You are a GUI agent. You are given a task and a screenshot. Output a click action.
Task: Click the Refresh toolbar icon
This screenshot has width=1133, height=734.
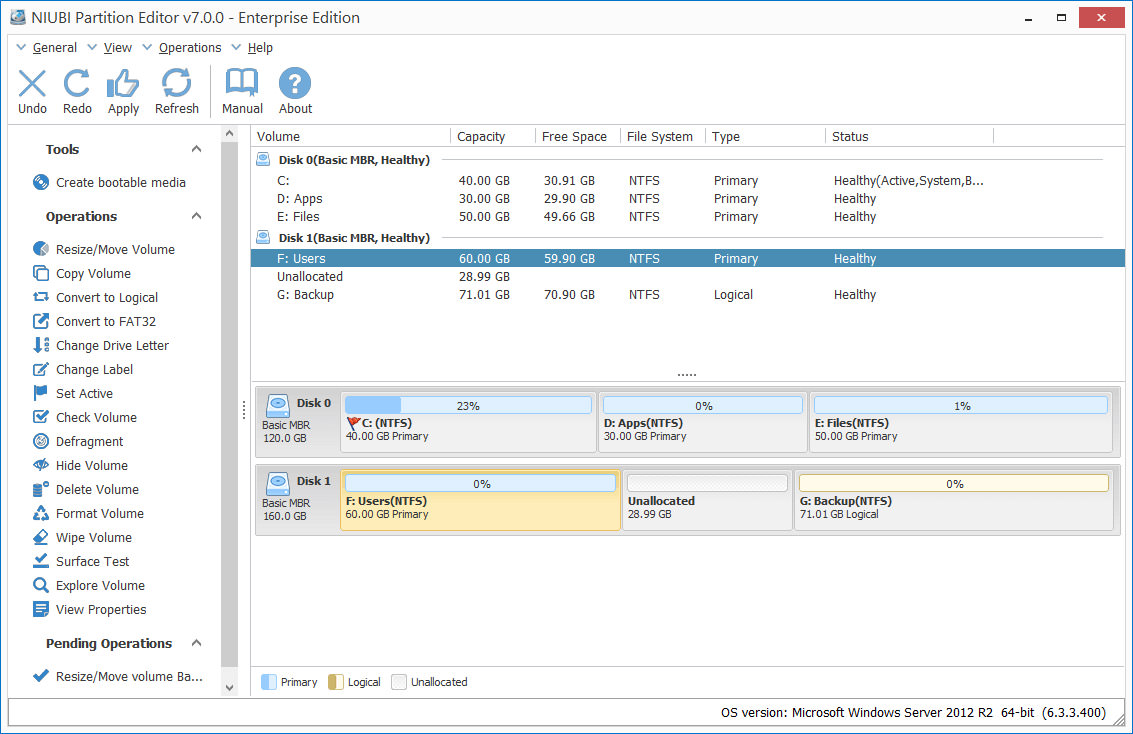[x=176, y=83]
